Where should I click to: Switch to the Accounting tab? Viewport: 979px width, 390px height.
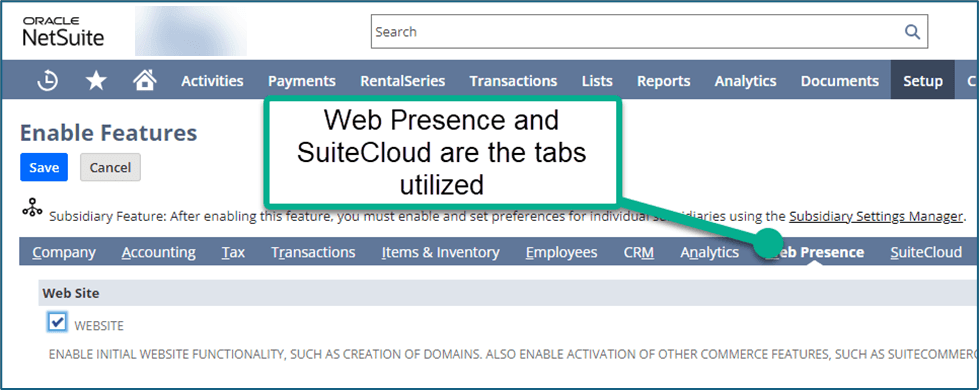coord(159,252)
